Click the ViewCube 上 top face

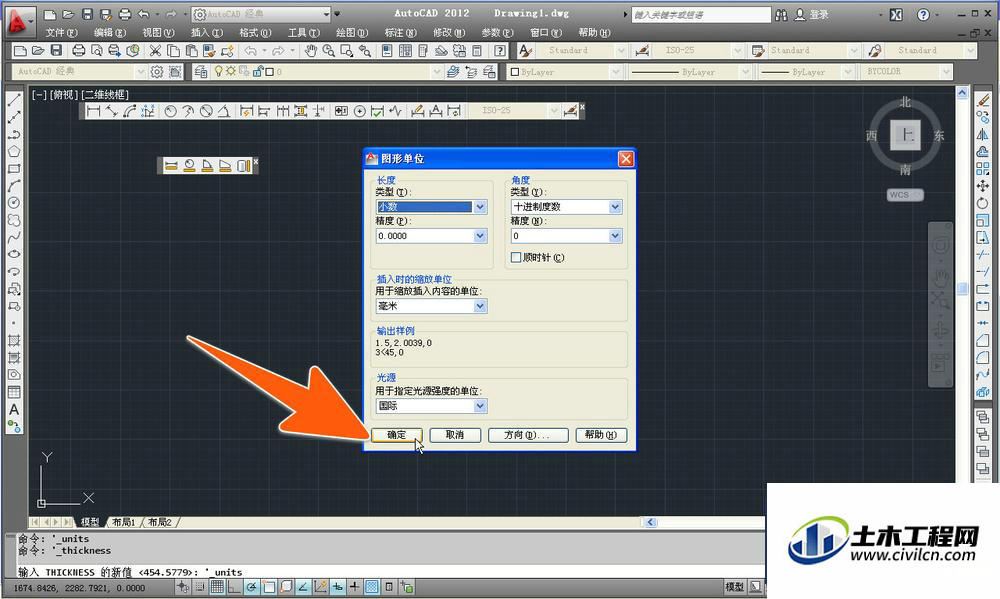[x=906, y=135]
